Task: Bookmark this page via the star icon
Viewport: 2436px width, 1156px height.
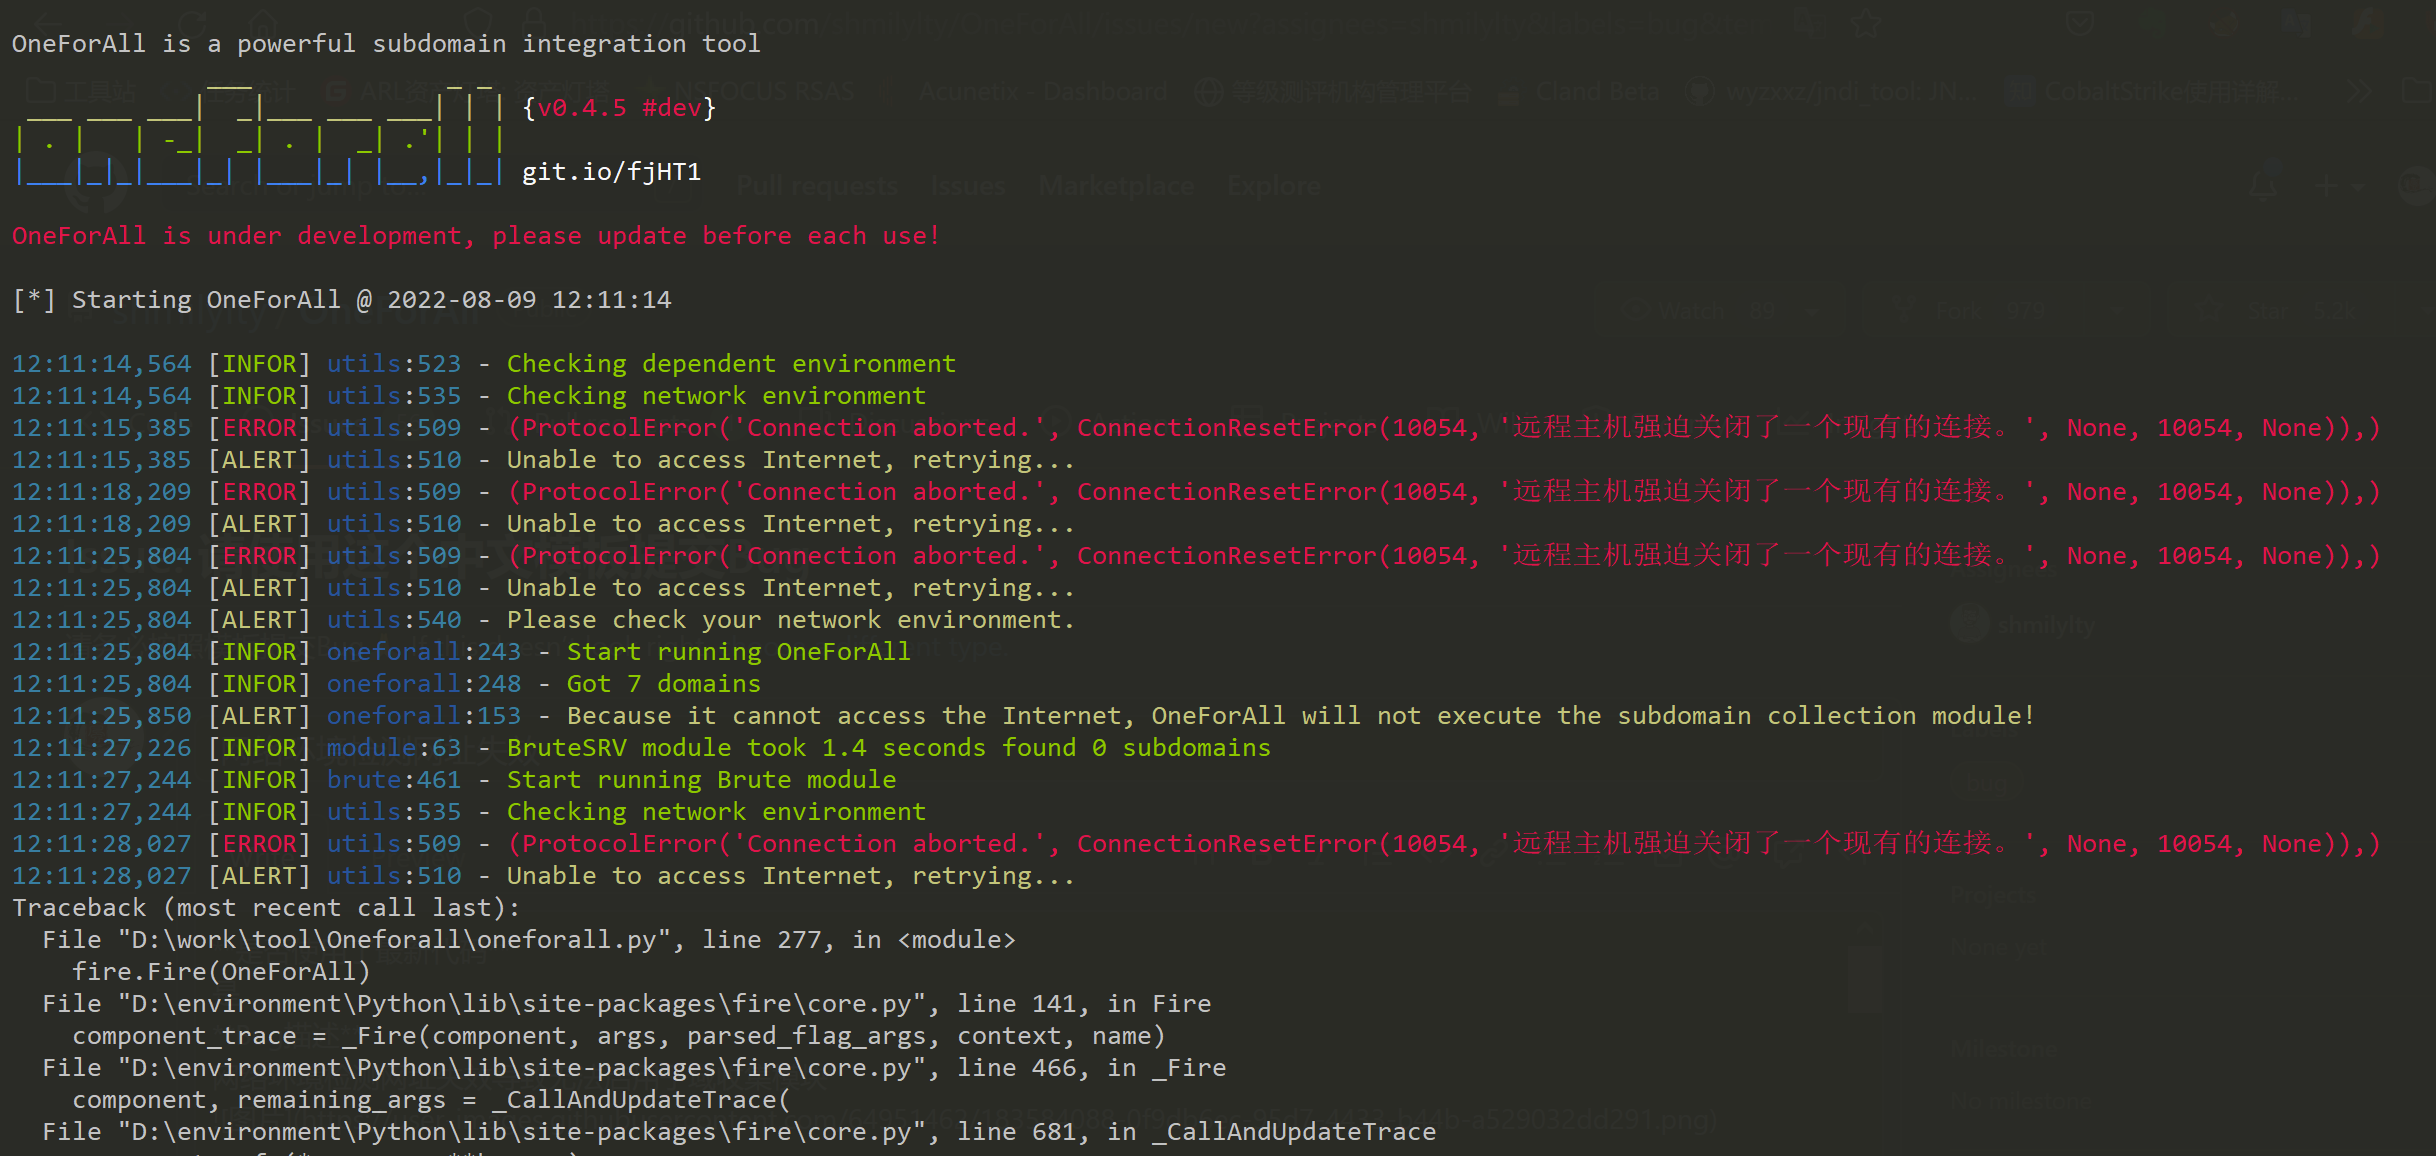Action: (1866, 24)
